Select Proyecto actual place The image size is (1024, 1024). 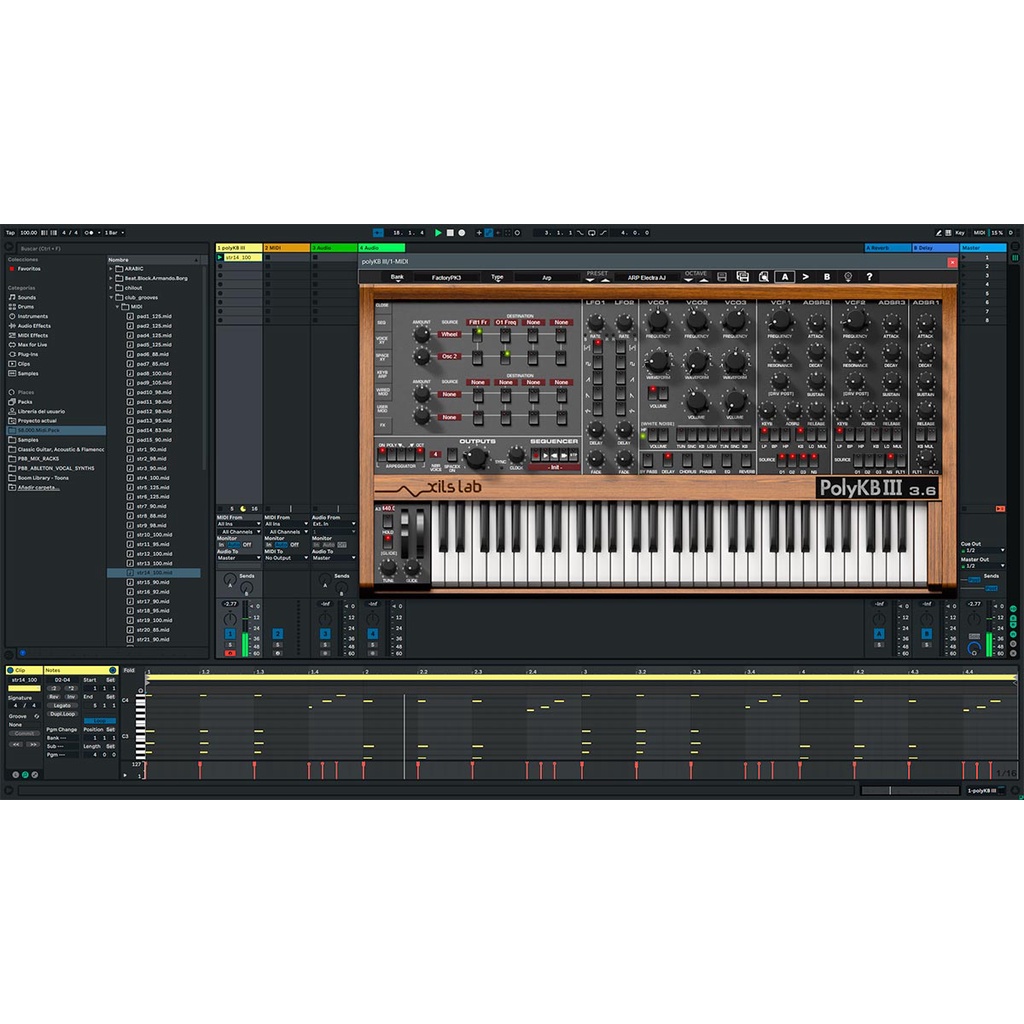[37, 421]
